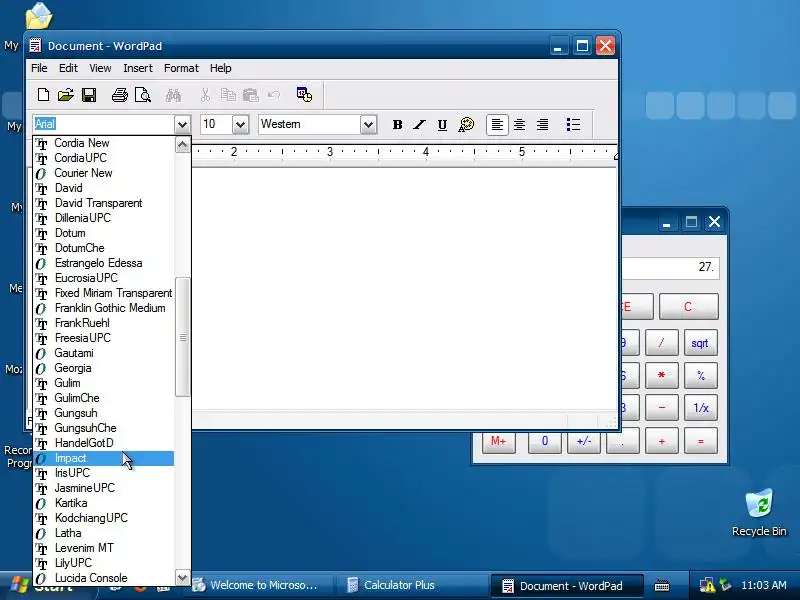Select David Transparent font

pos(104,203)
